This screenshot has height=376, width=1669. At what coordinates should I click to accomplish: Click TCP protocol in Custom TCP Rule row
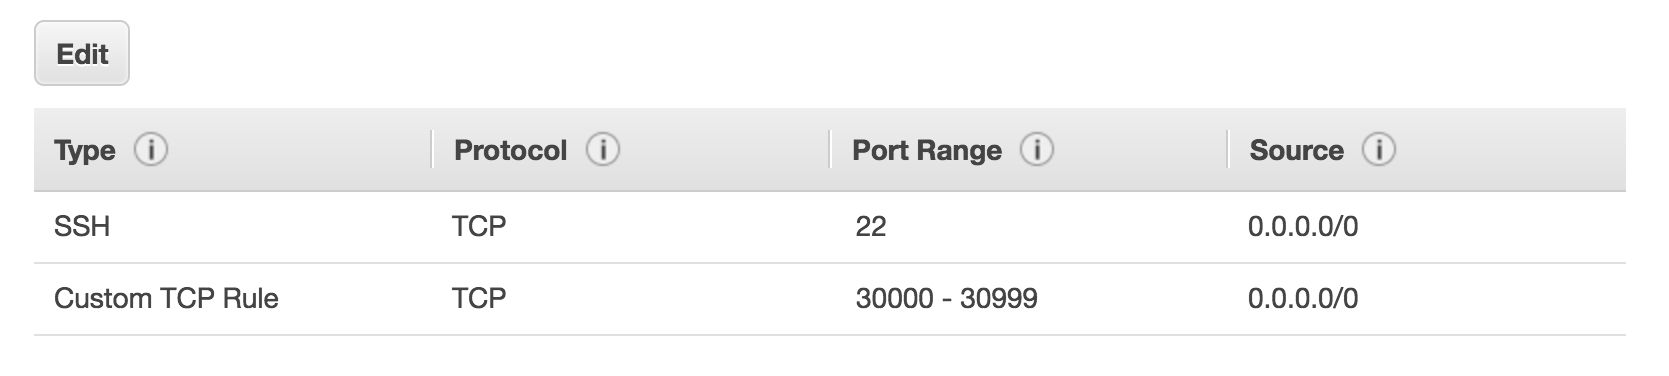click(479, 299)
